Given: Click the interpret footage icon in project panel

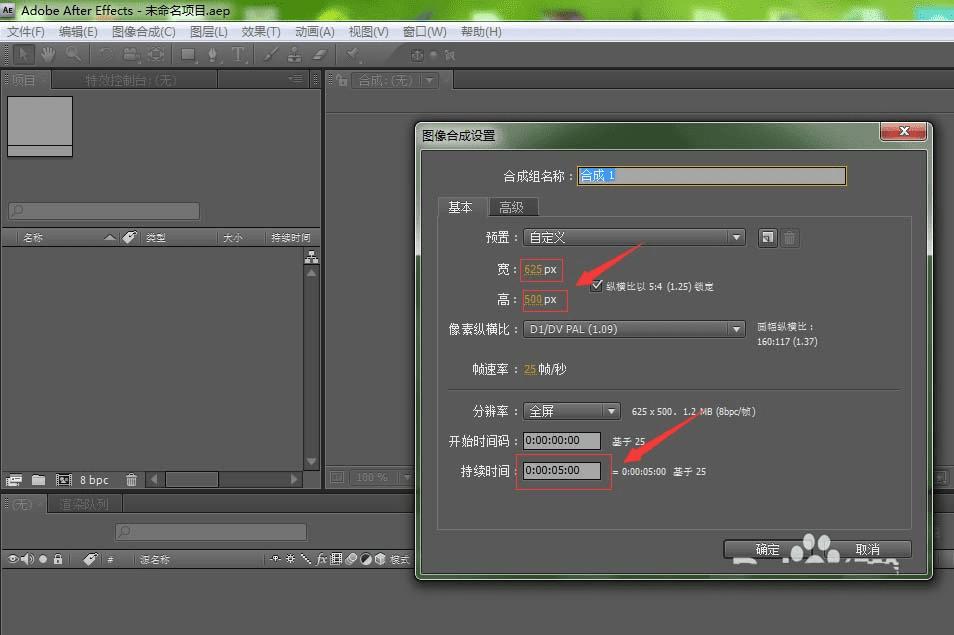Looking at the screenshot, I should click(14, 480).
